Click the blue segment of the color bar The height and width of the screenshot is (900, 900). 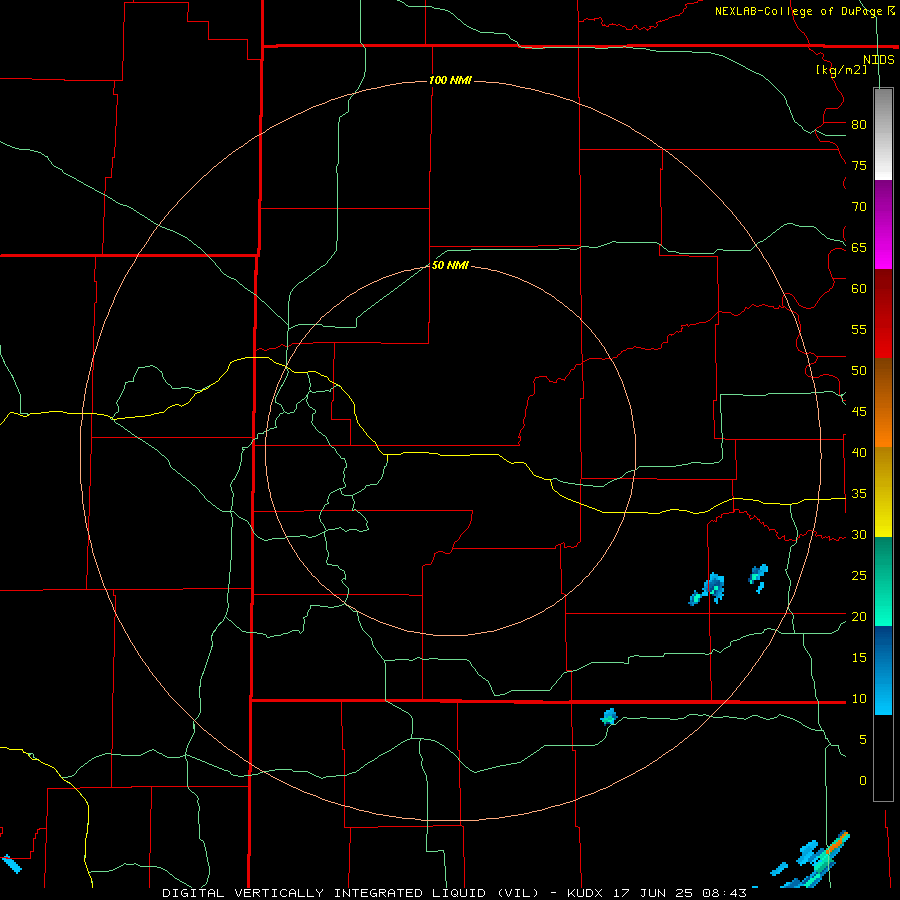pos(883,670)
